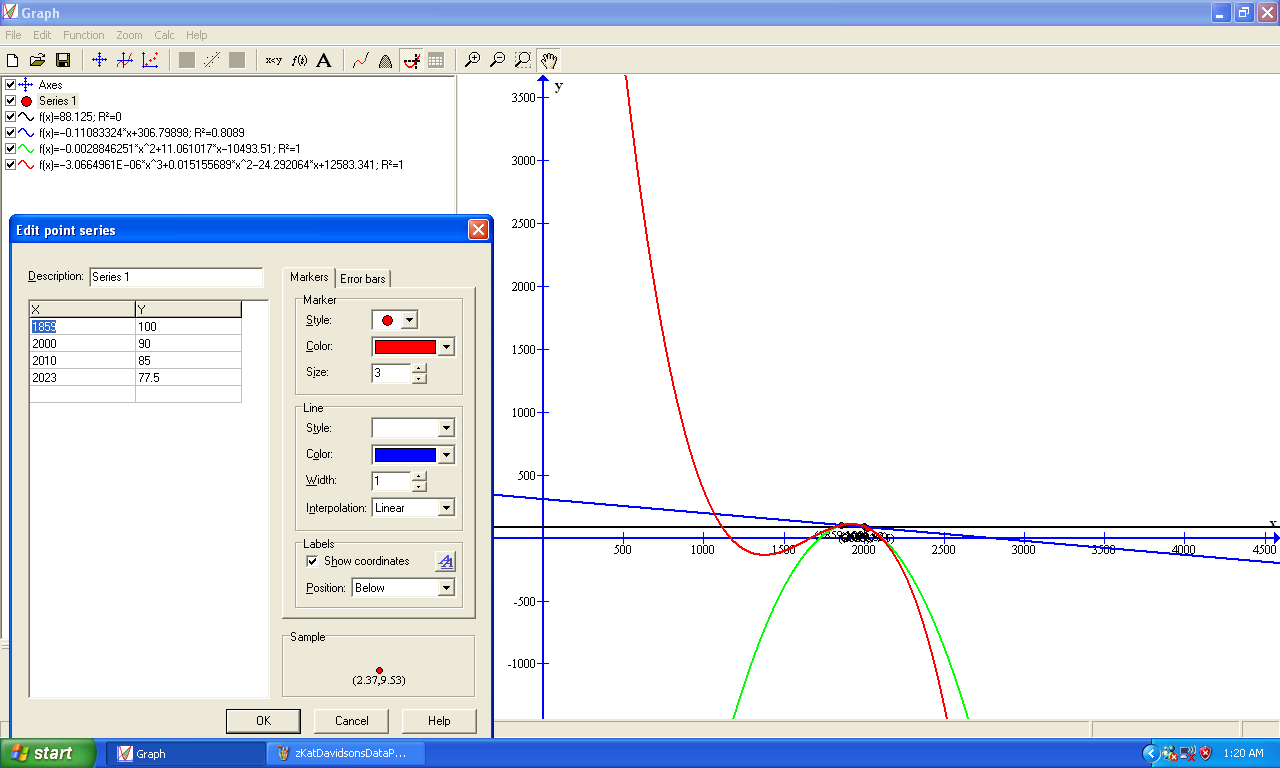Click the marker Size input field

[x=391, y=373]
